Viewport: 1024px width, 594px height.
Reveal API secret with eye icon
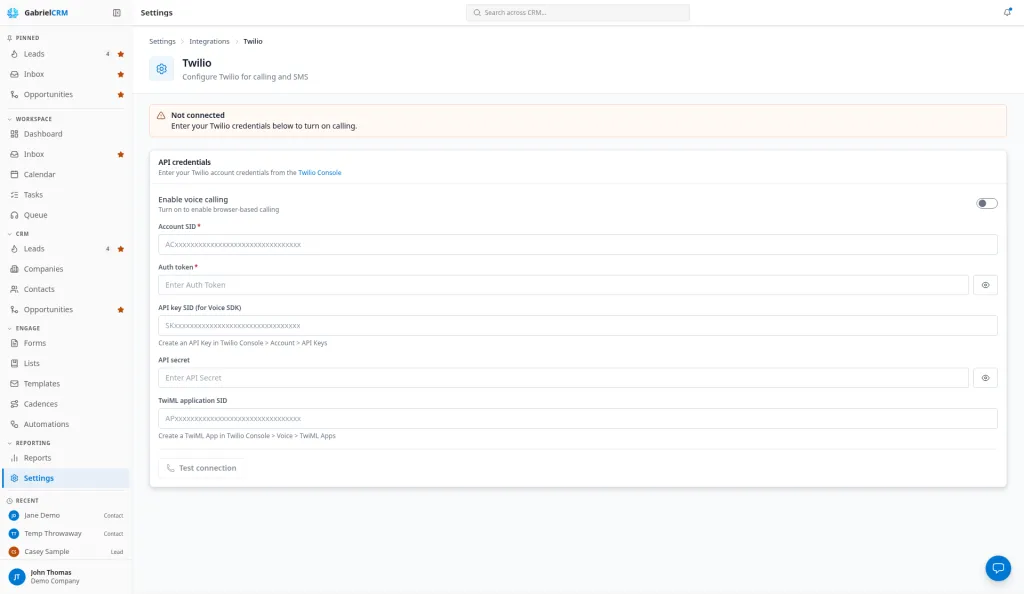pyautogui.click(x=985, y=378)
